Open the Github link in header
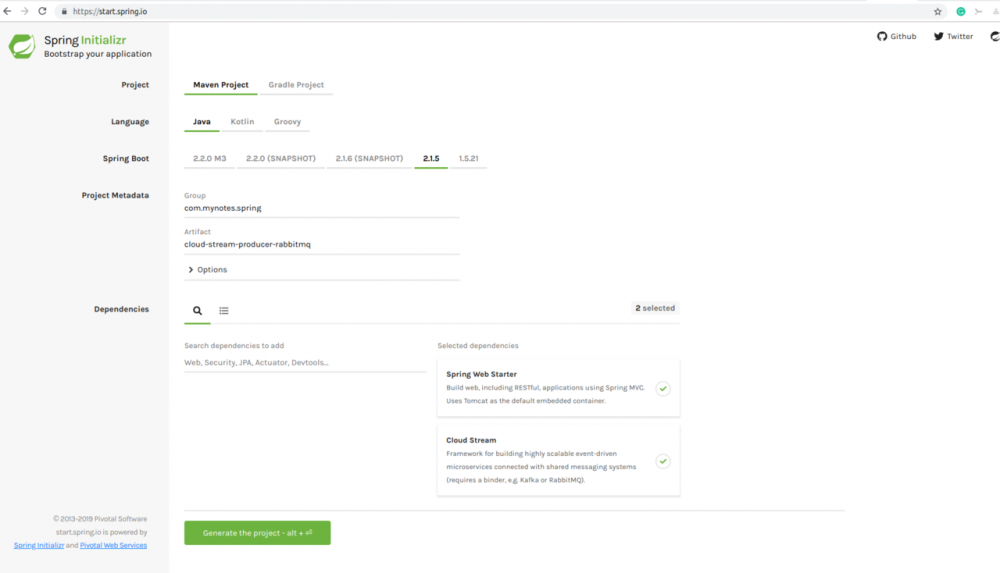 (897, 36)
